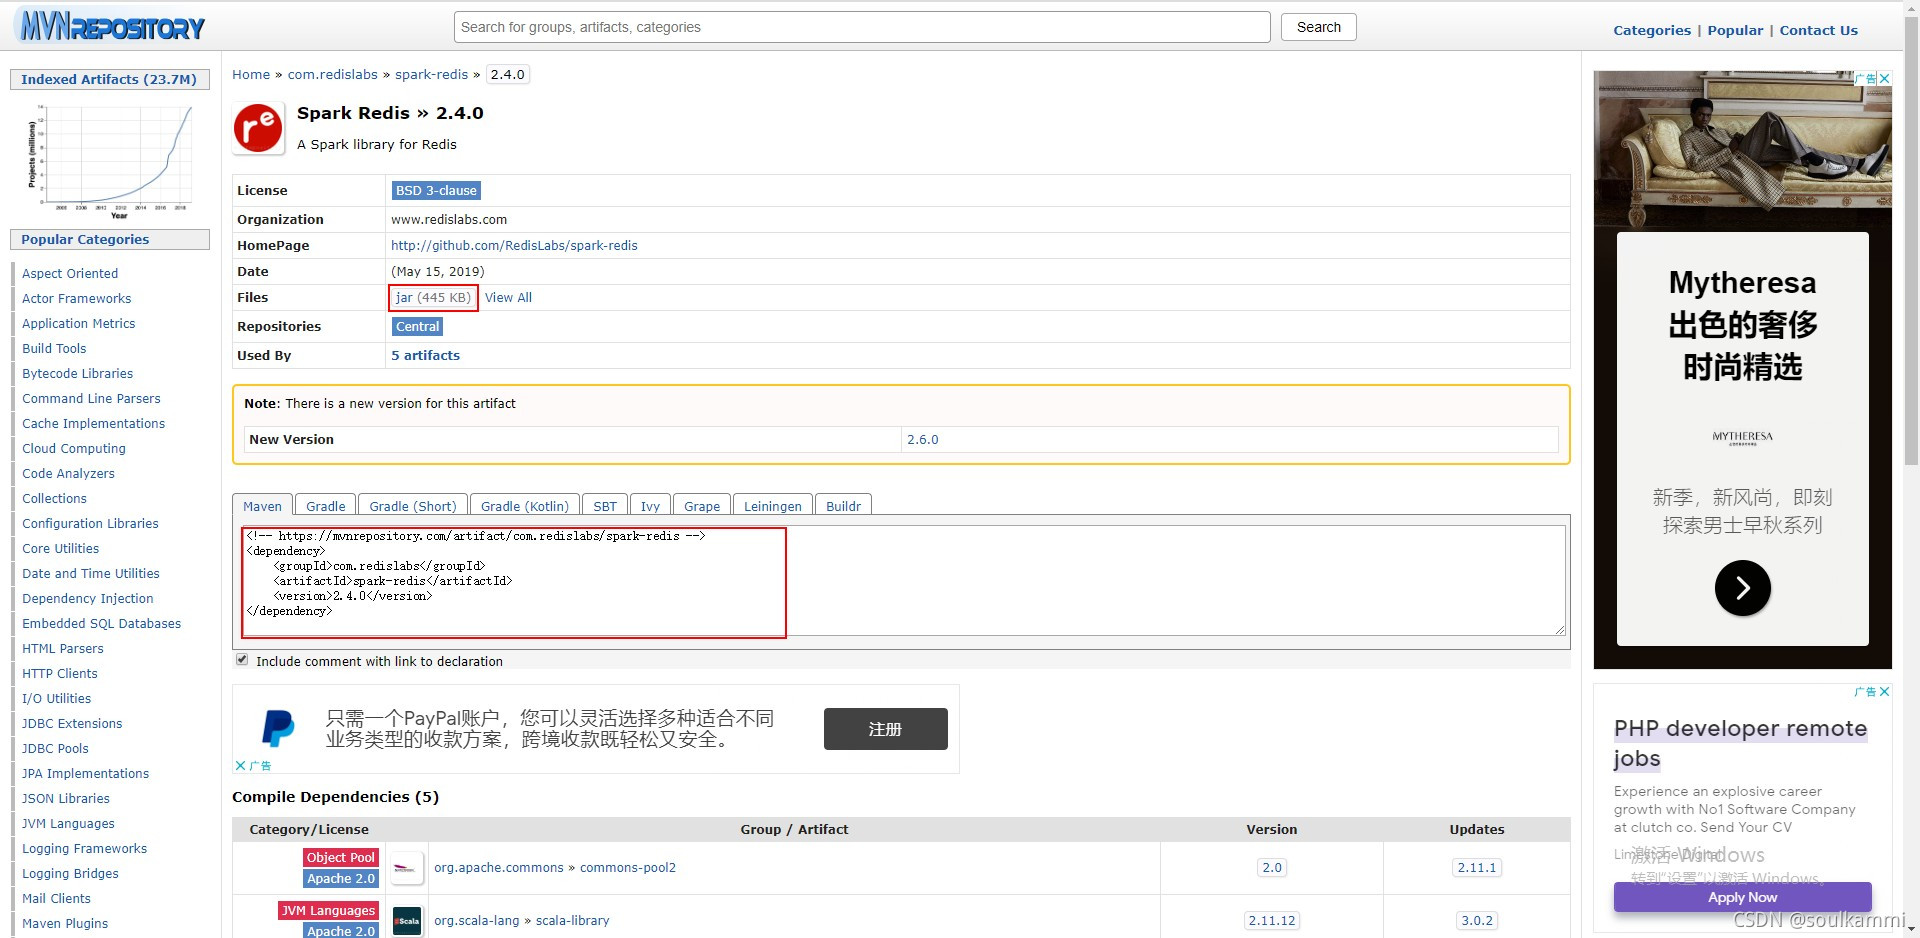Open org.scala-lang group link
1920x938 pixels.
[477, 920]
